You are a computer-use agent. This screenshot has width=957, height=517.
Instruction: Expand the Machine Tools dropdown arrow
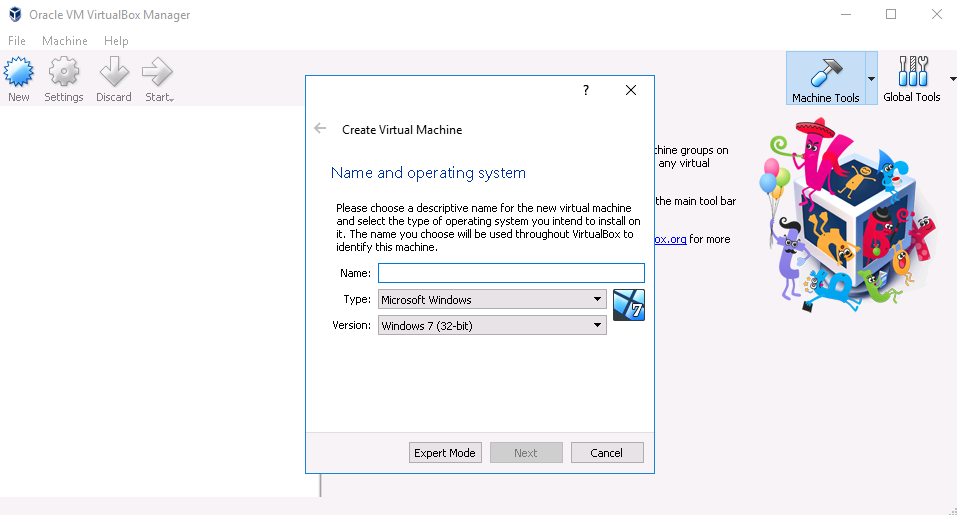click(x=871, y=79)
